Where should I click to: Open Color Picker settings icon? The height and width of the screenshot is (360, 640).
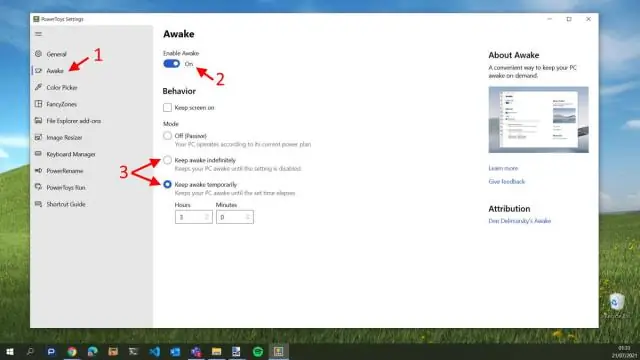(x=38, y=87)
